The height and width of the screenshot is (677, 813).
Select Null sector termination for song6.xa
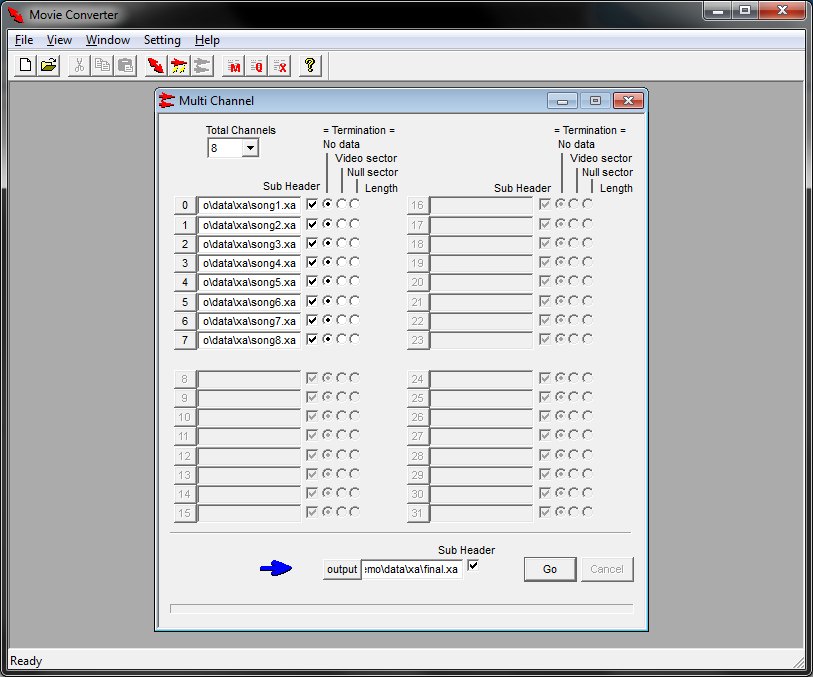(355, 301)
